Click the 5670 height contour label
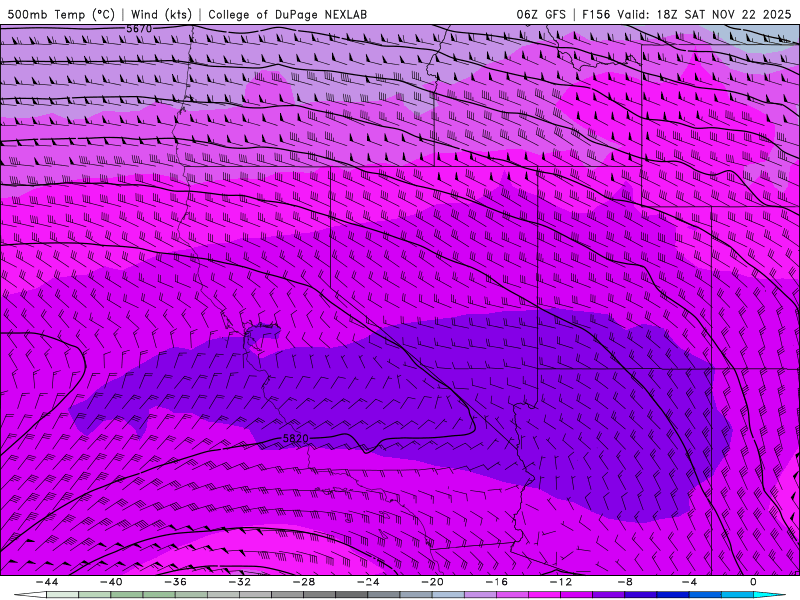 click(x=139, y=29)
